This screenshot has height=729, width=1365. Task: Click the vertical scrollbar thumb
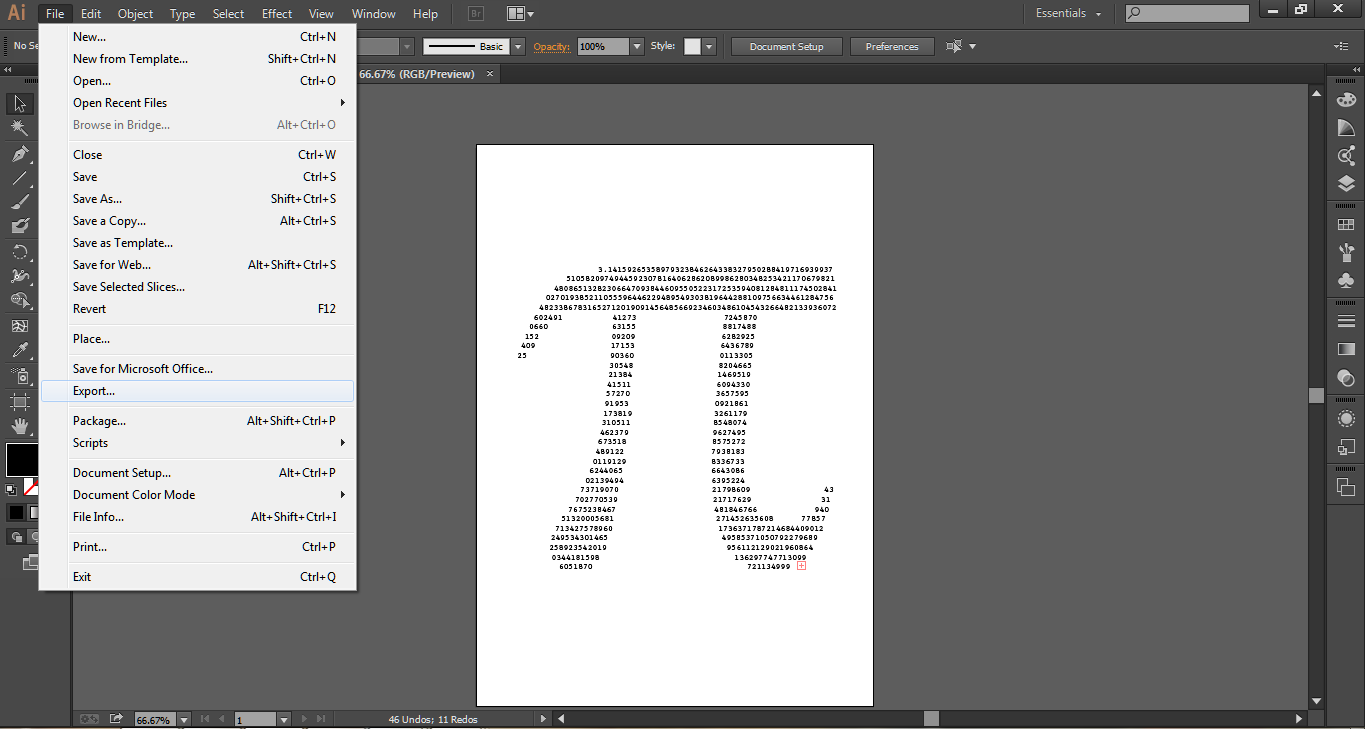[x=1317, y=395]
